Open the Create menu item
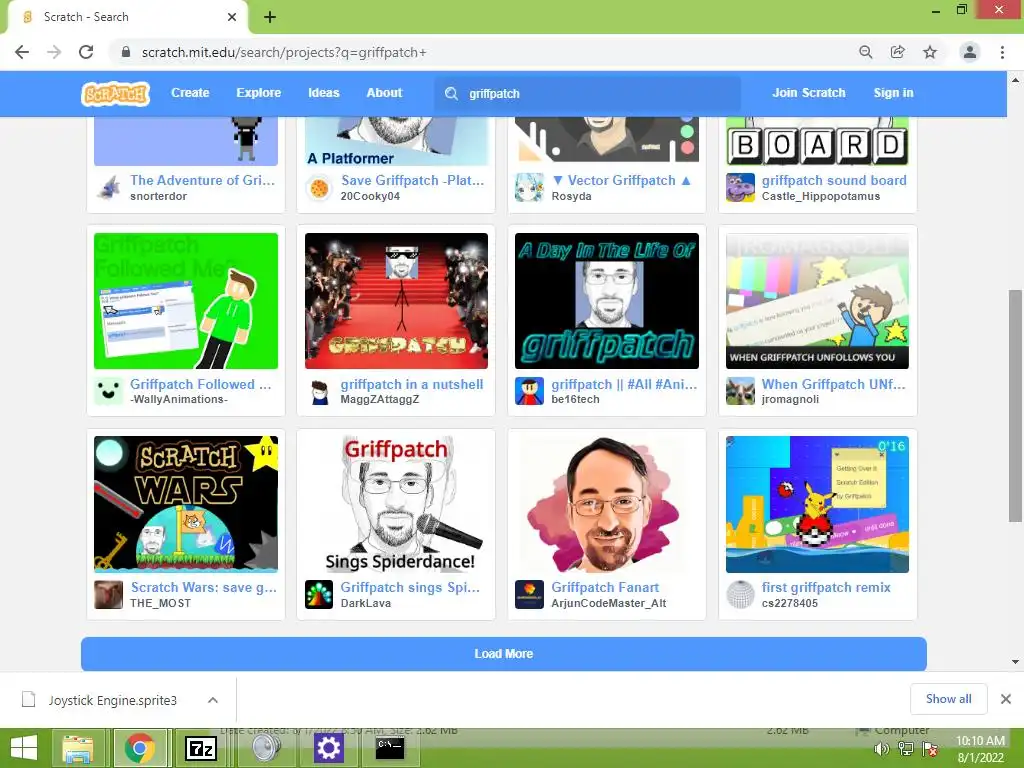 click(190, 93)
